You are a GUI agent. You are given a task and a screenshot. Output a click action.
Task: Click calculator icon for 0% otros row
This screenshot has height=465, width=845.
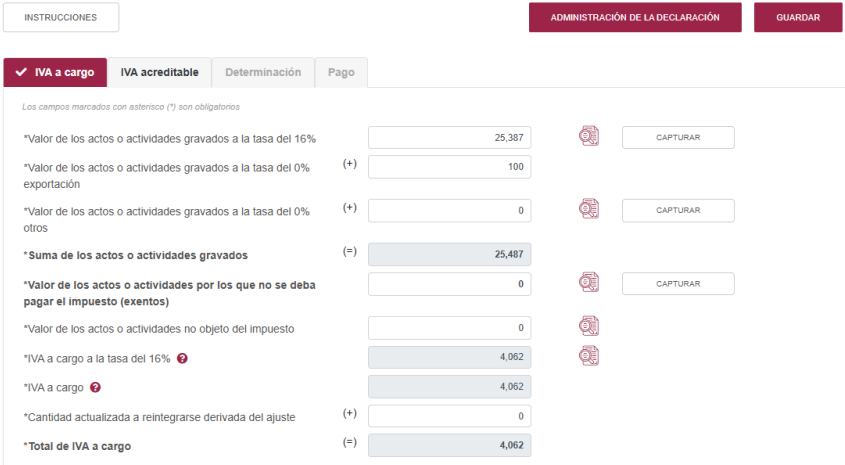click(x=589, y=209)
